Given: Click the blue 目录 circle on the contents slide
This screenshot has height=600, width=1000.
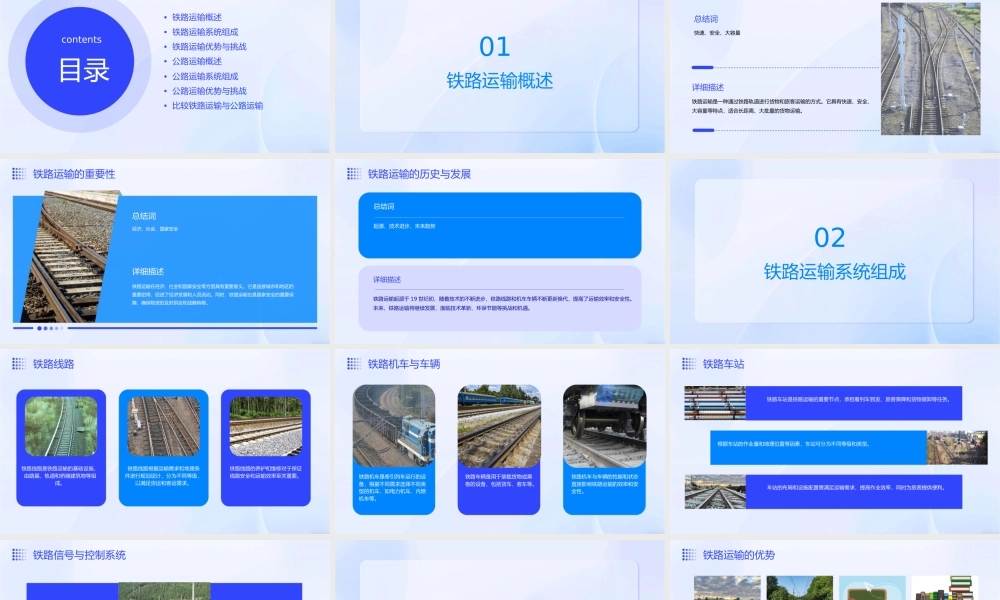Looking at the screenshot, I should [80, 61].
